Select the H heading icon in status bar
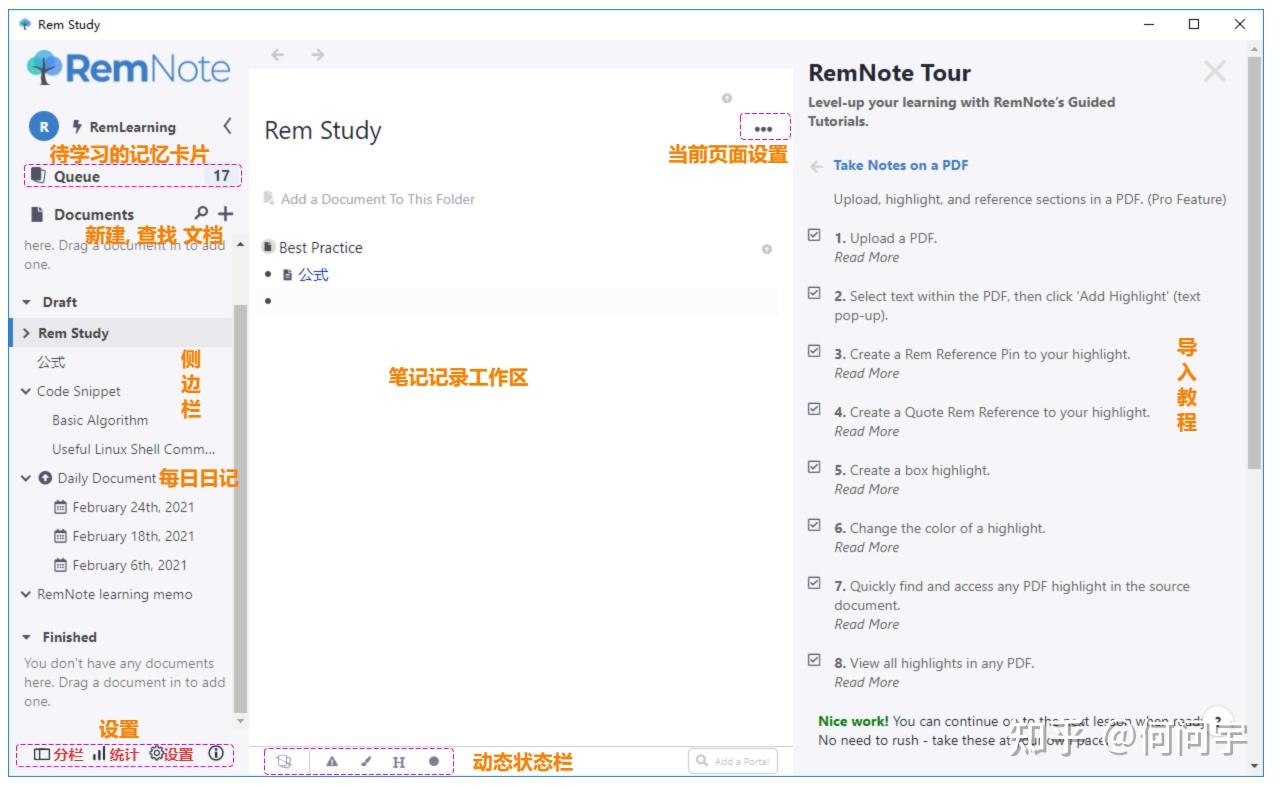The image size is (1281, 789). 398,761
